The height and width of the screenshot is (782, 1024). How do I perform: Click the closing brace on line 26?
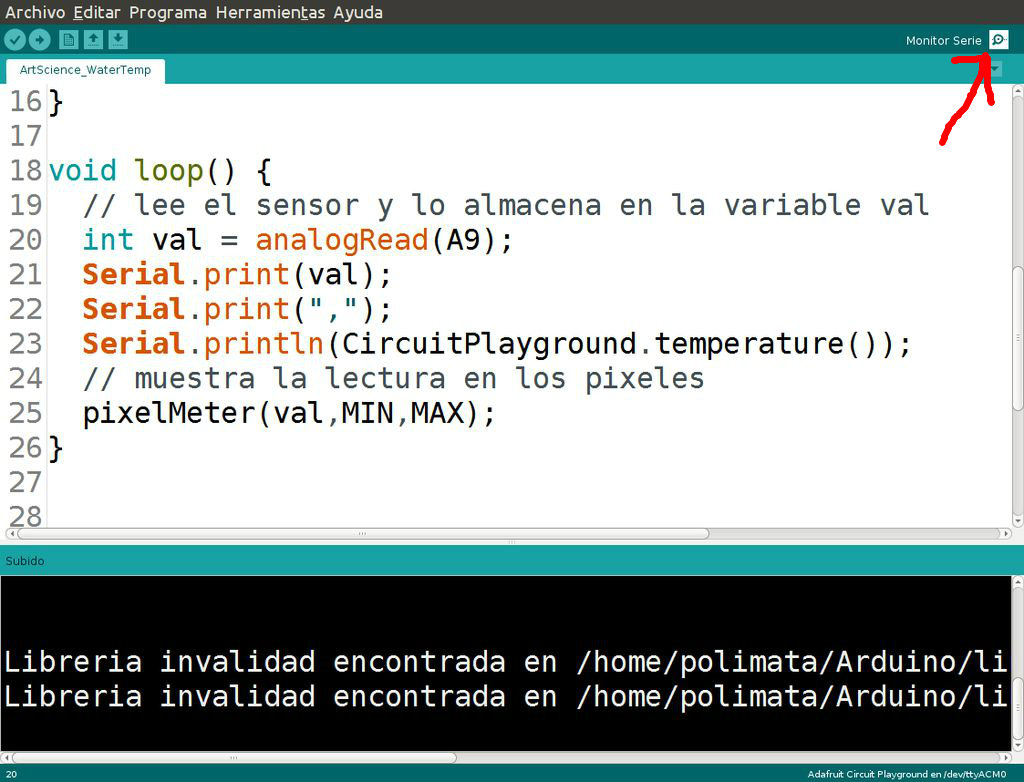(x=56, y=448)
